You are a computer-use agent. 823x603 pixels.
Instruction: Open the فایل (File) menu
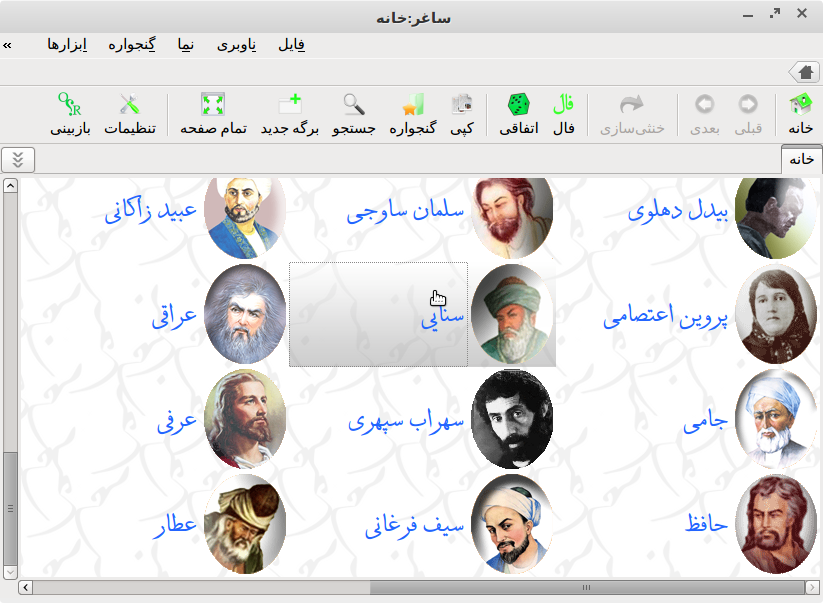(291, 45)
